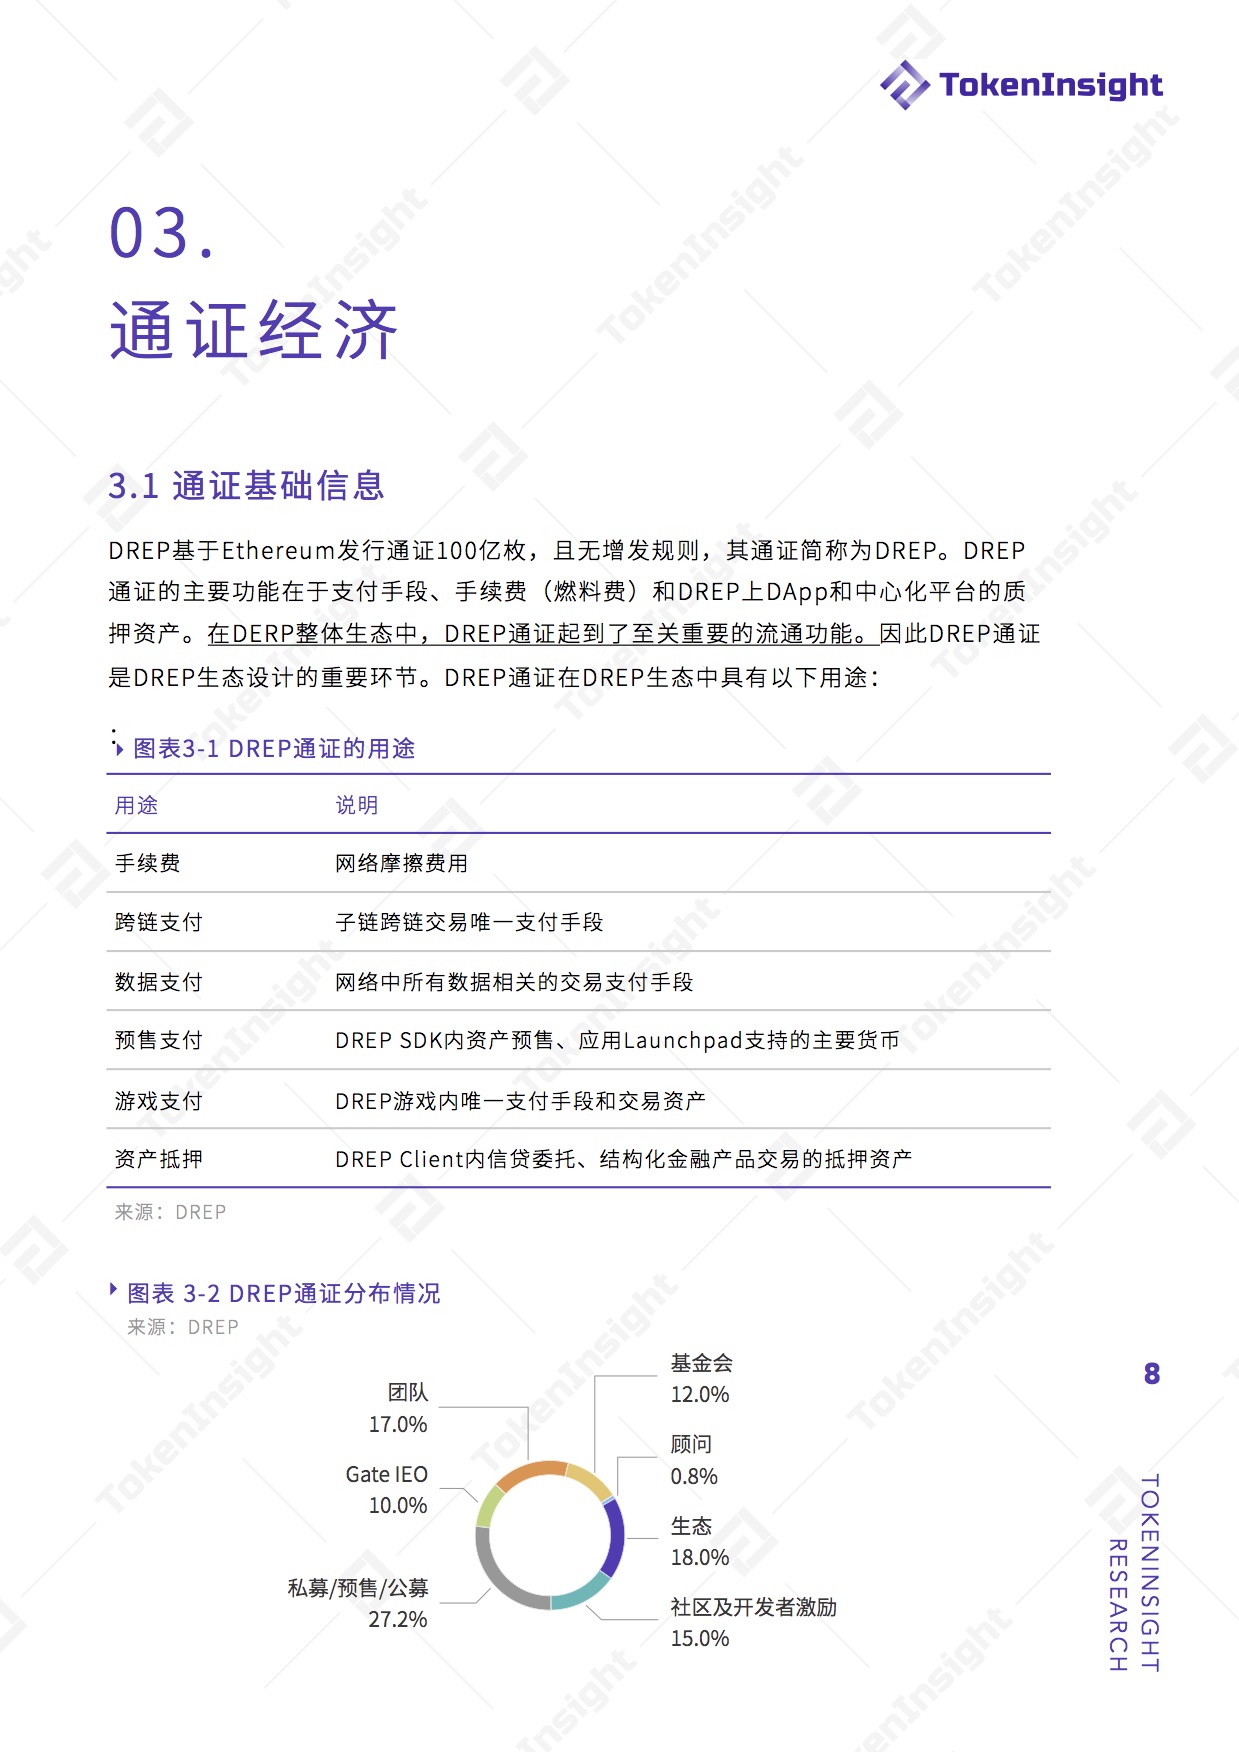
Task: Select the '手续费' table cell
Action: pos(147,863)
